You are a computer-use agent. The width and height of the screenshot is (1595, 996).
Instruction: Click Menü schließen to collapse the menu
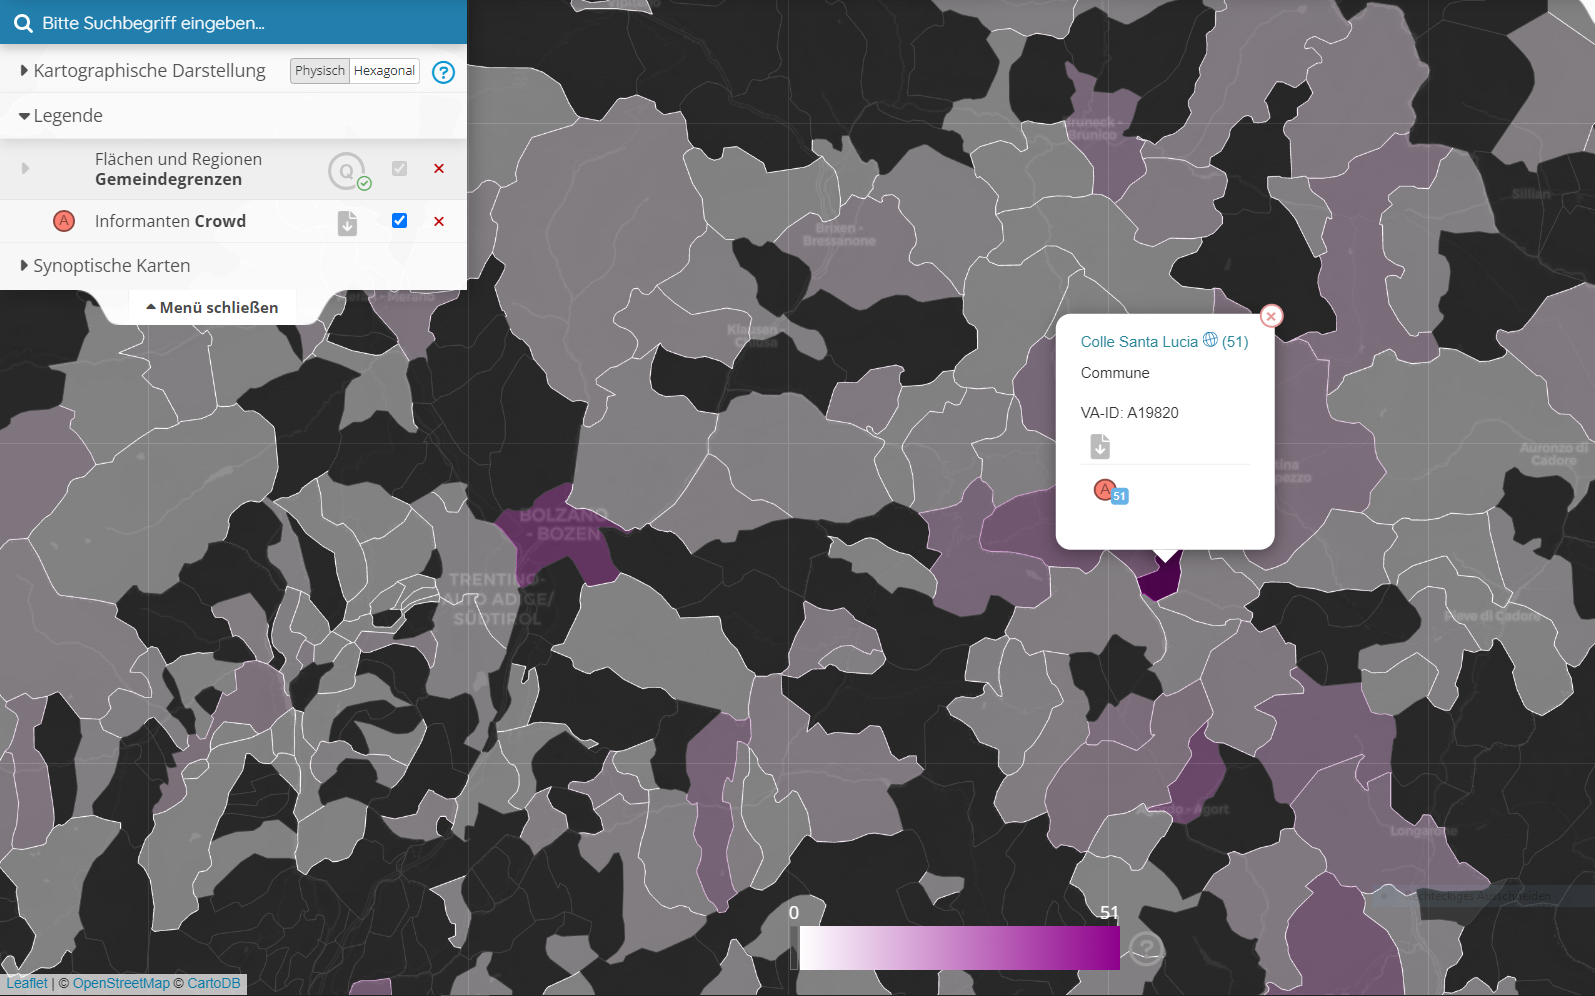(213, 308)
